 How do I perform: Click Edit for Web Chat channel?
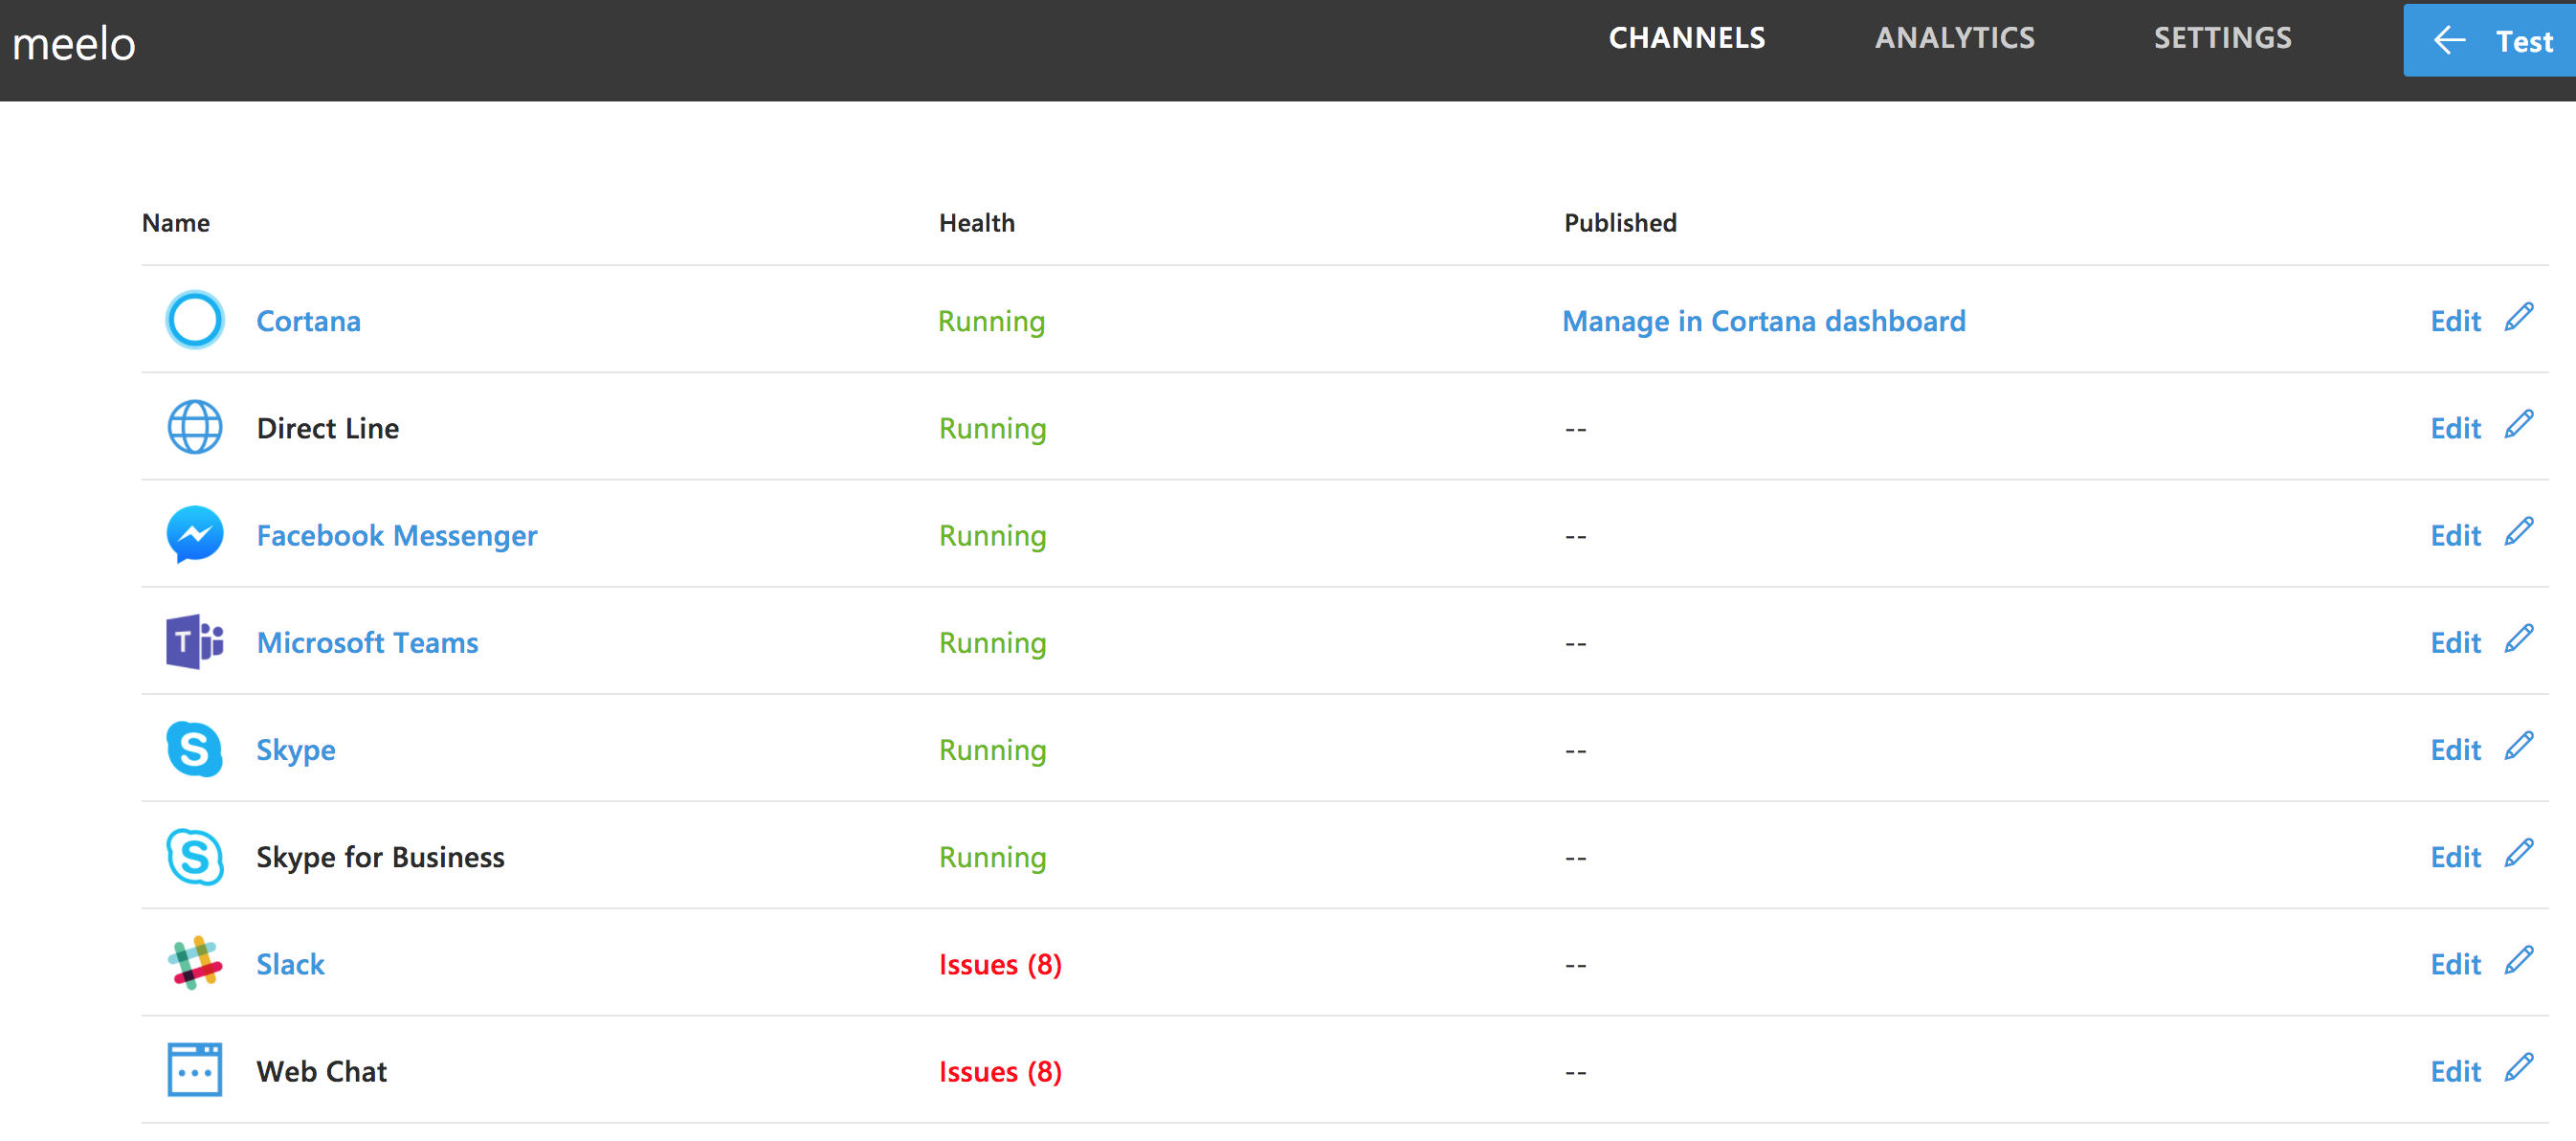click(x=2455, y=1072)
